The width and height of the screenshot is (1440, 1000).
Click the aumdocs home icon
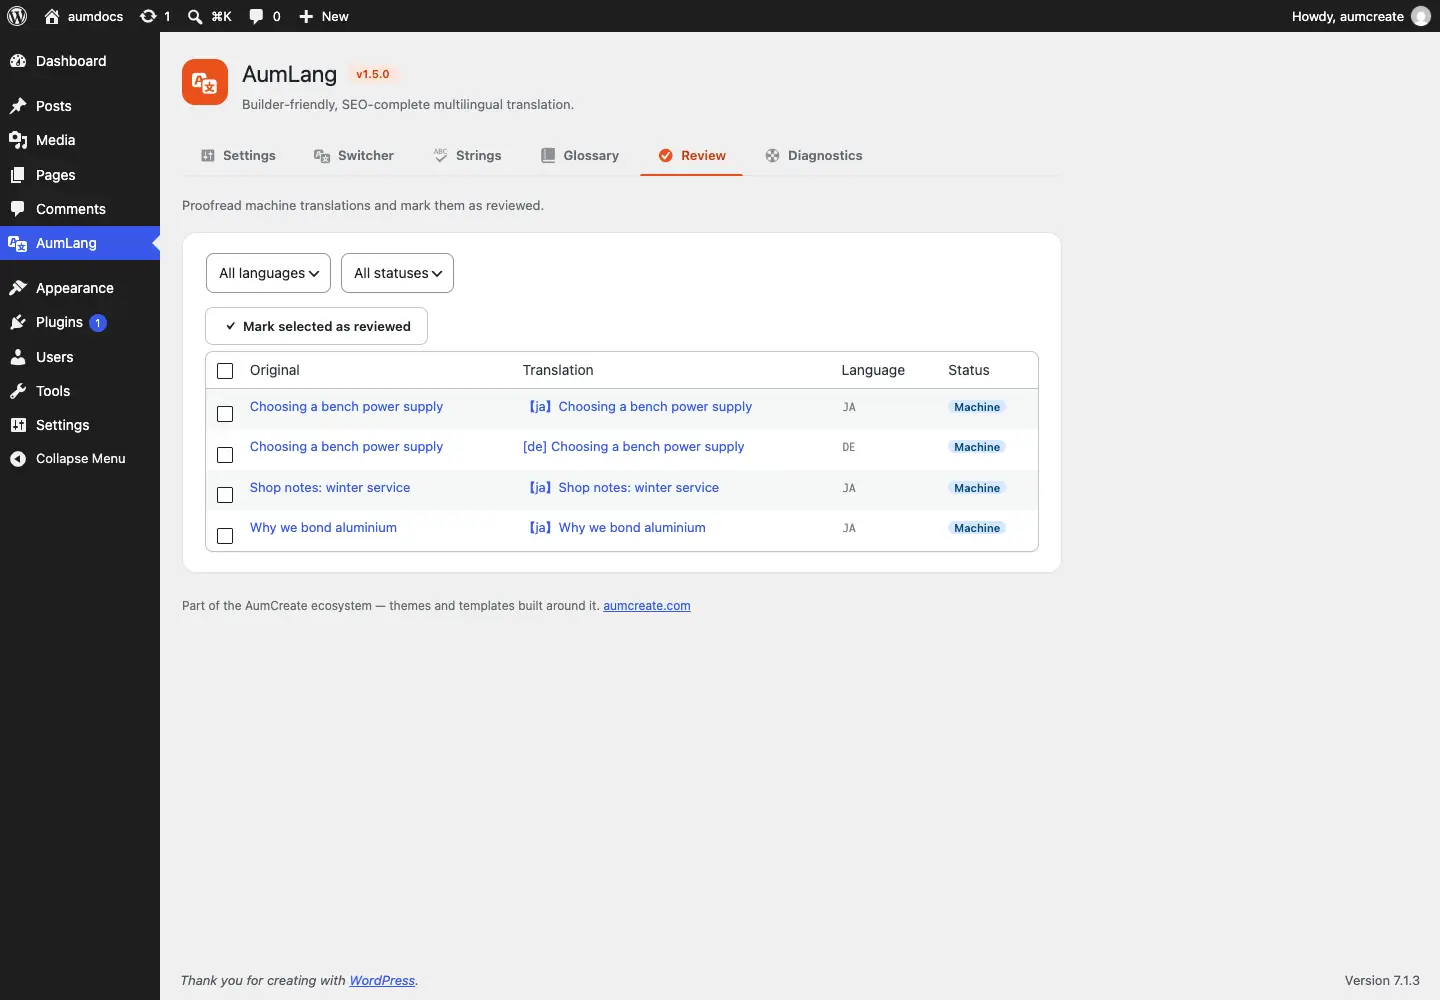(x=52, y=16)
